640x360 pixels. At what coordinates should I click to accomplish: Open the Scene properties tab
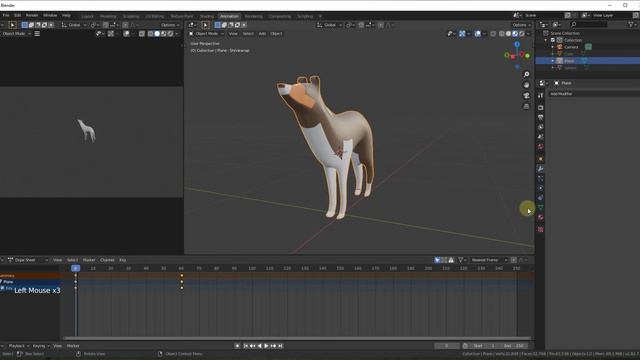pos(540,137)
